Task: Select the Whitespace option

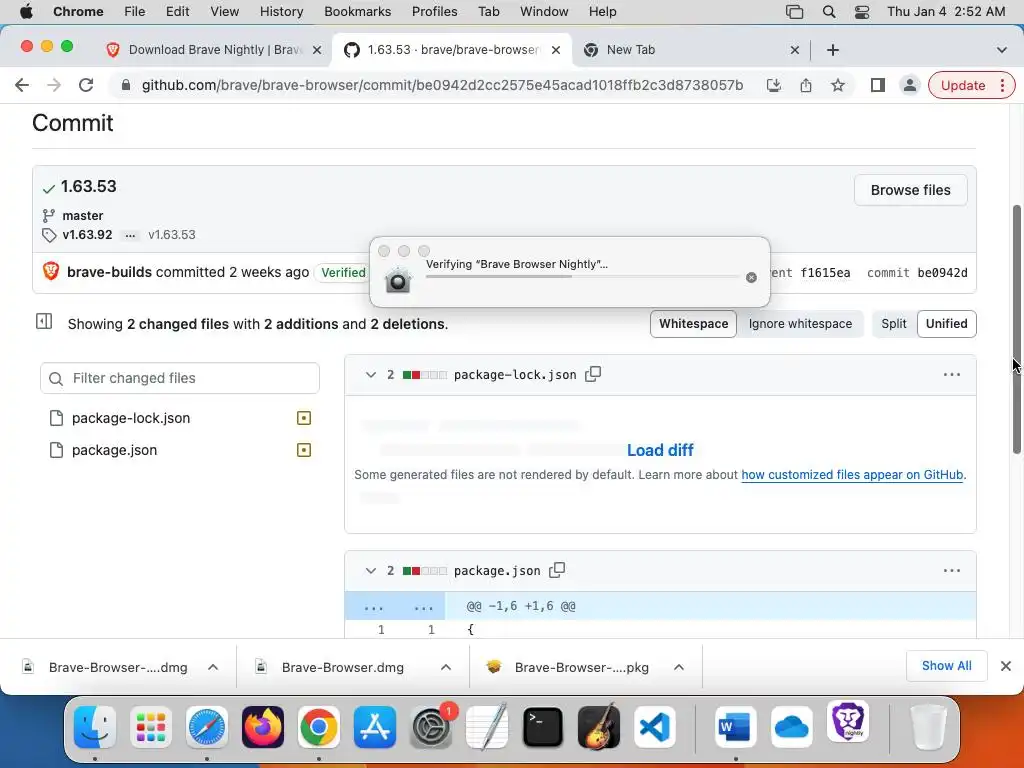Action: [694, 324]
